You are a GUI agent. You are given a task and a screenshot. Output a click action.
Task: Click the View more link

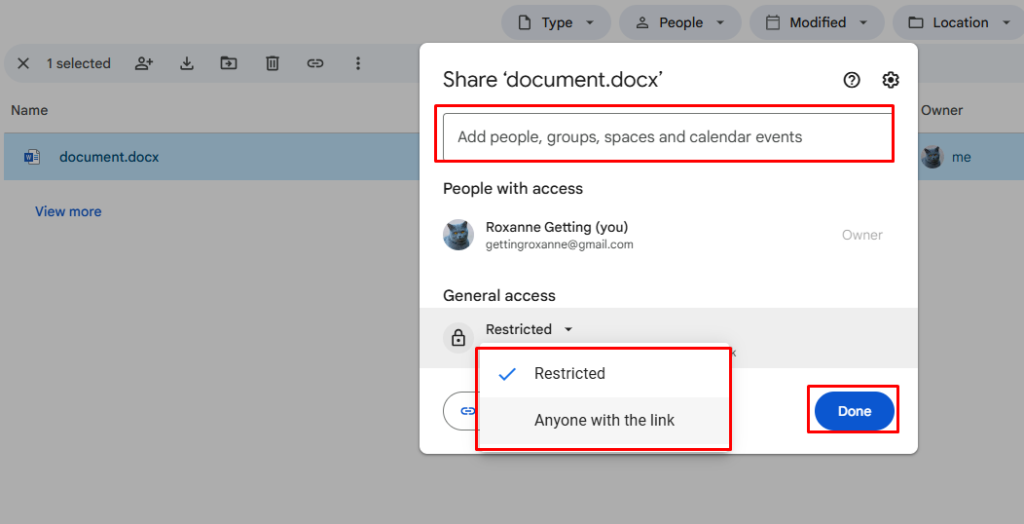[68, 212]
